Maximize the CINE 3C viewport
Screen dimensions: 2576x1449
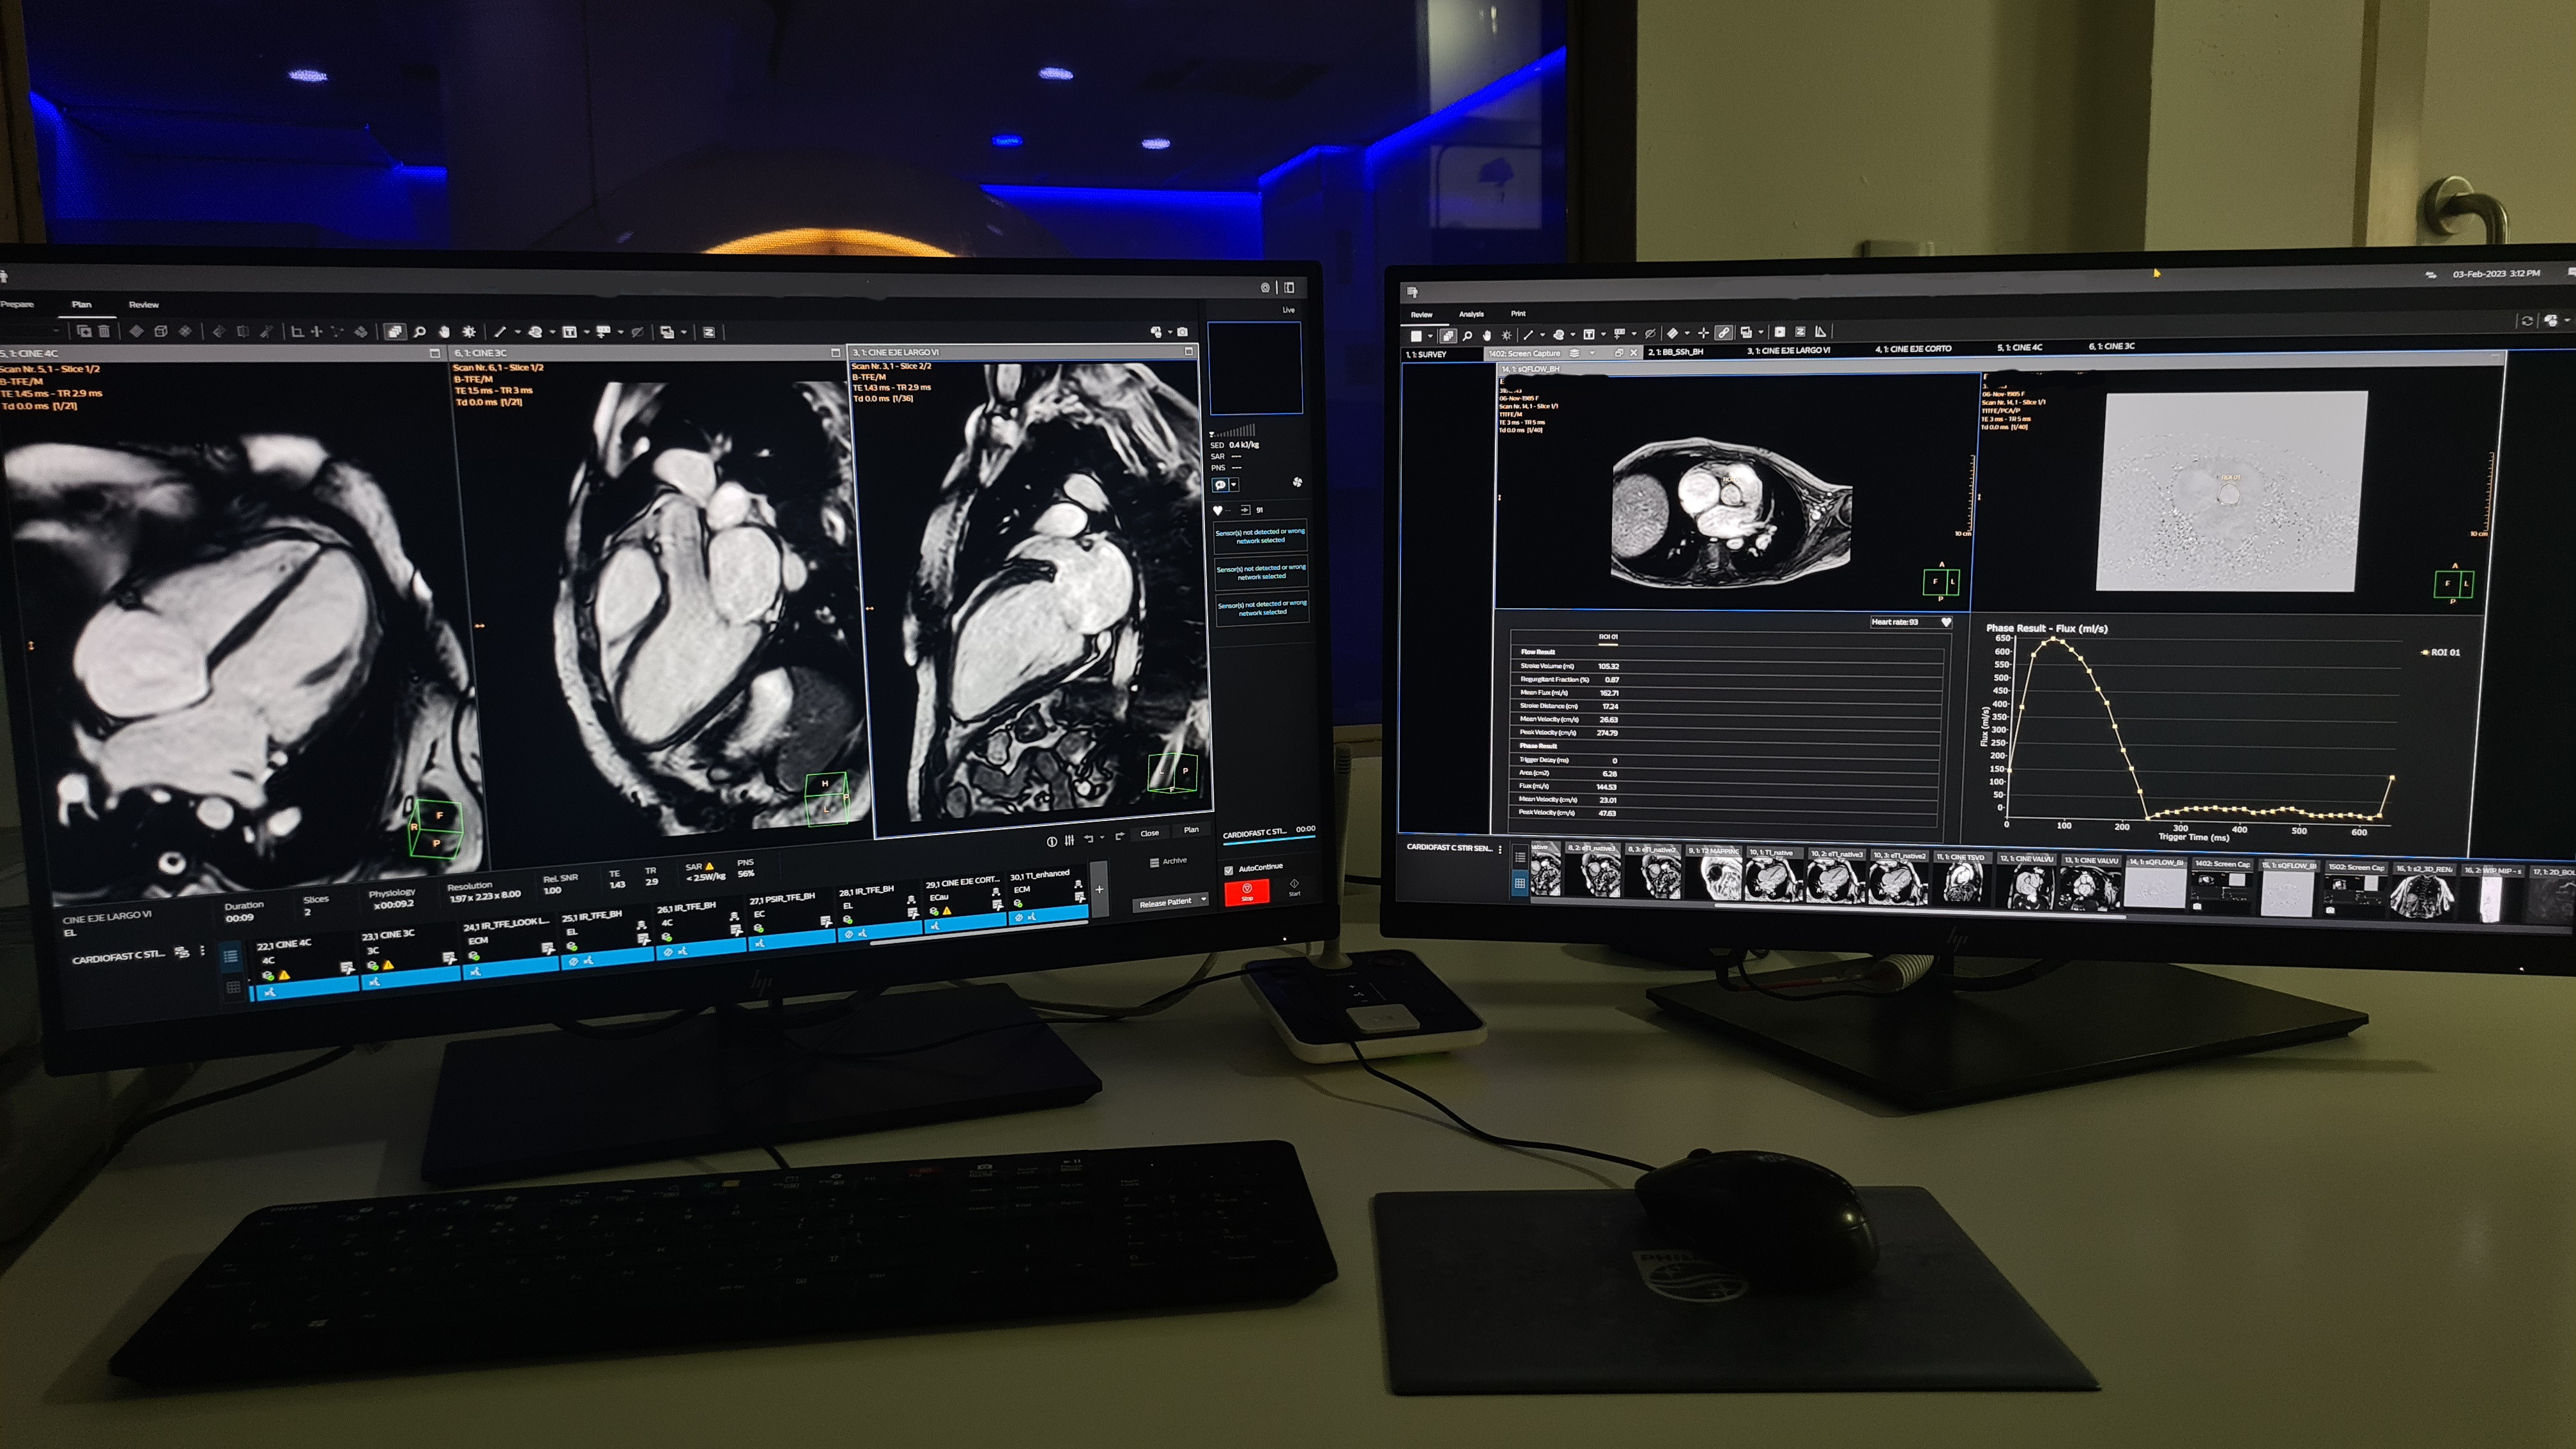click(835, 353)
